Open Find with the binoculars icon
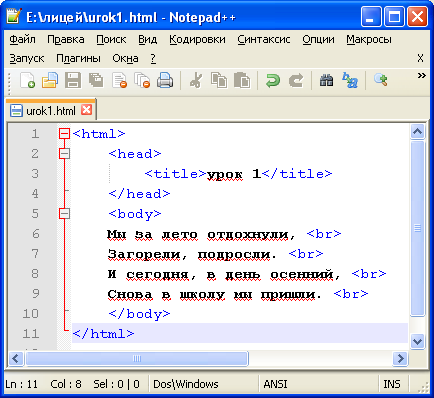The image size is (434, 398). coord(327,80)
